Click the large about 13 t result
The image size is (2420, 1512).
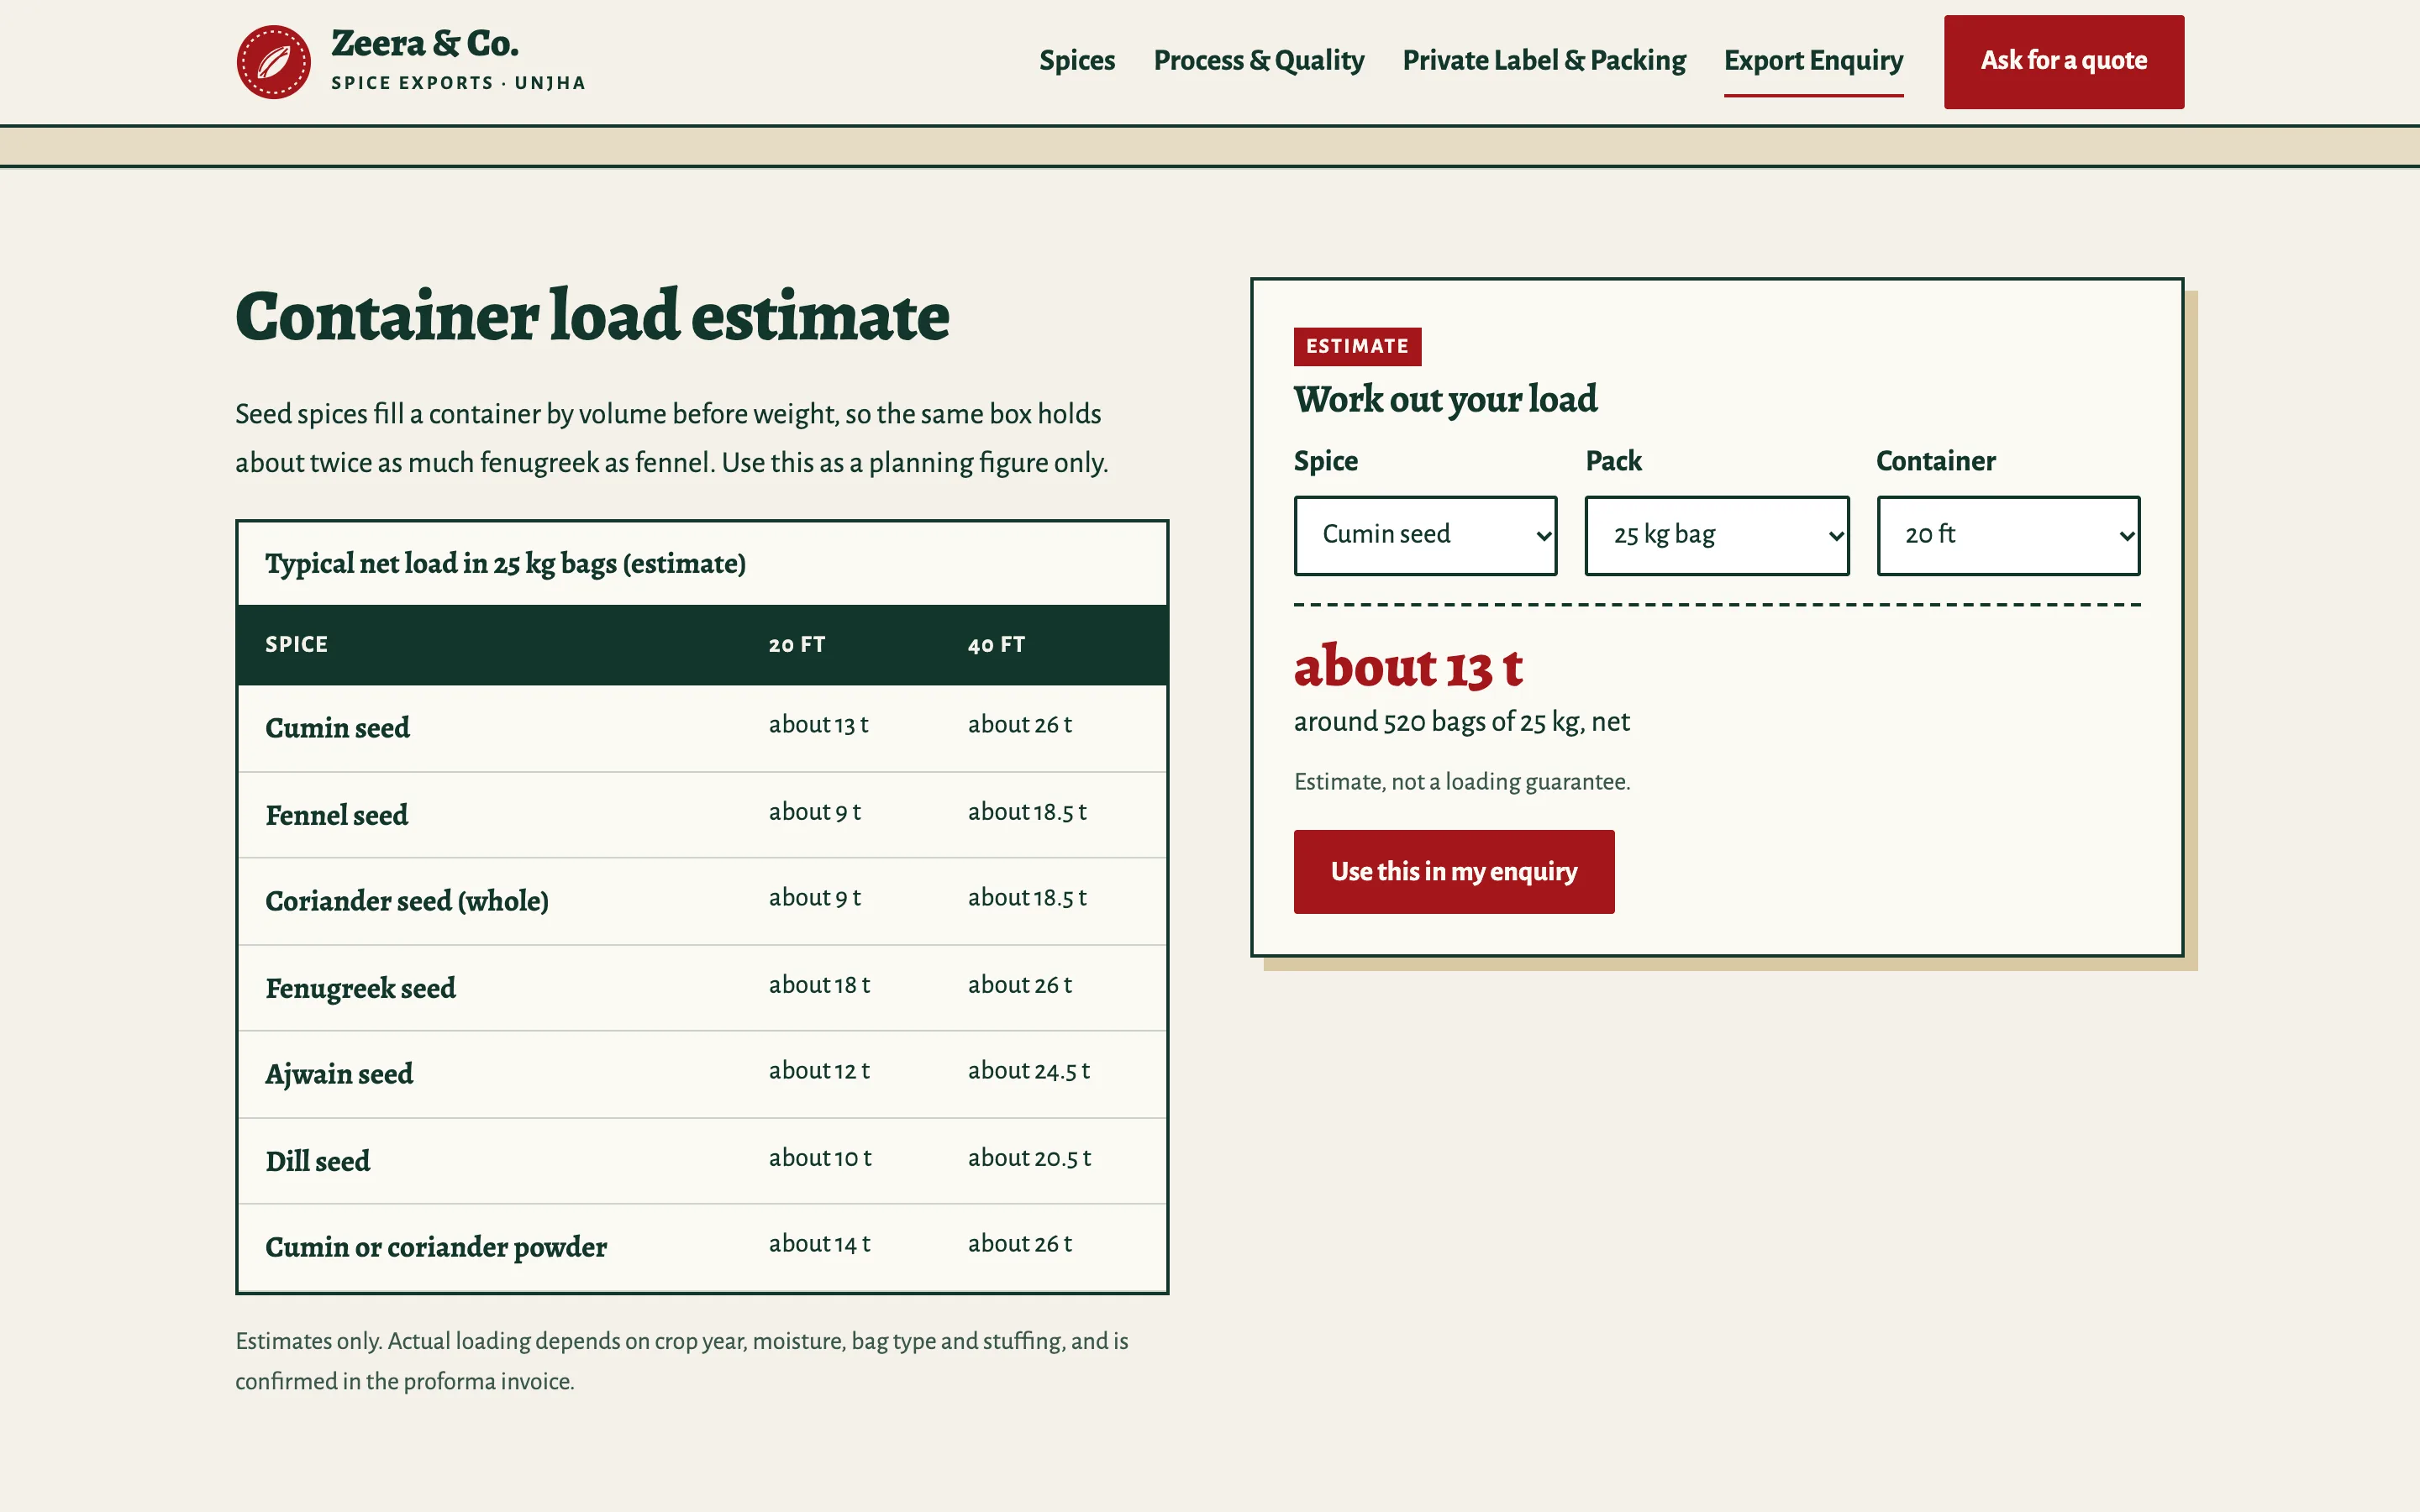point(1408,666)
